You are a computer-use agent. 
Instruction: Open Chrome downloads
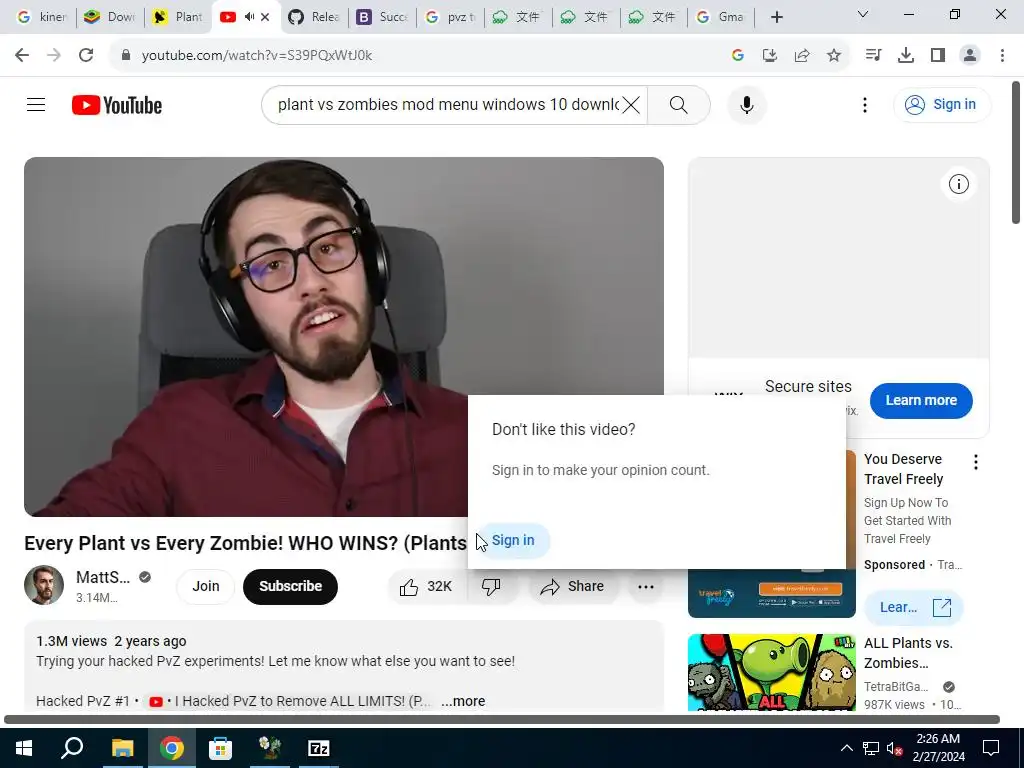(905, 55)
